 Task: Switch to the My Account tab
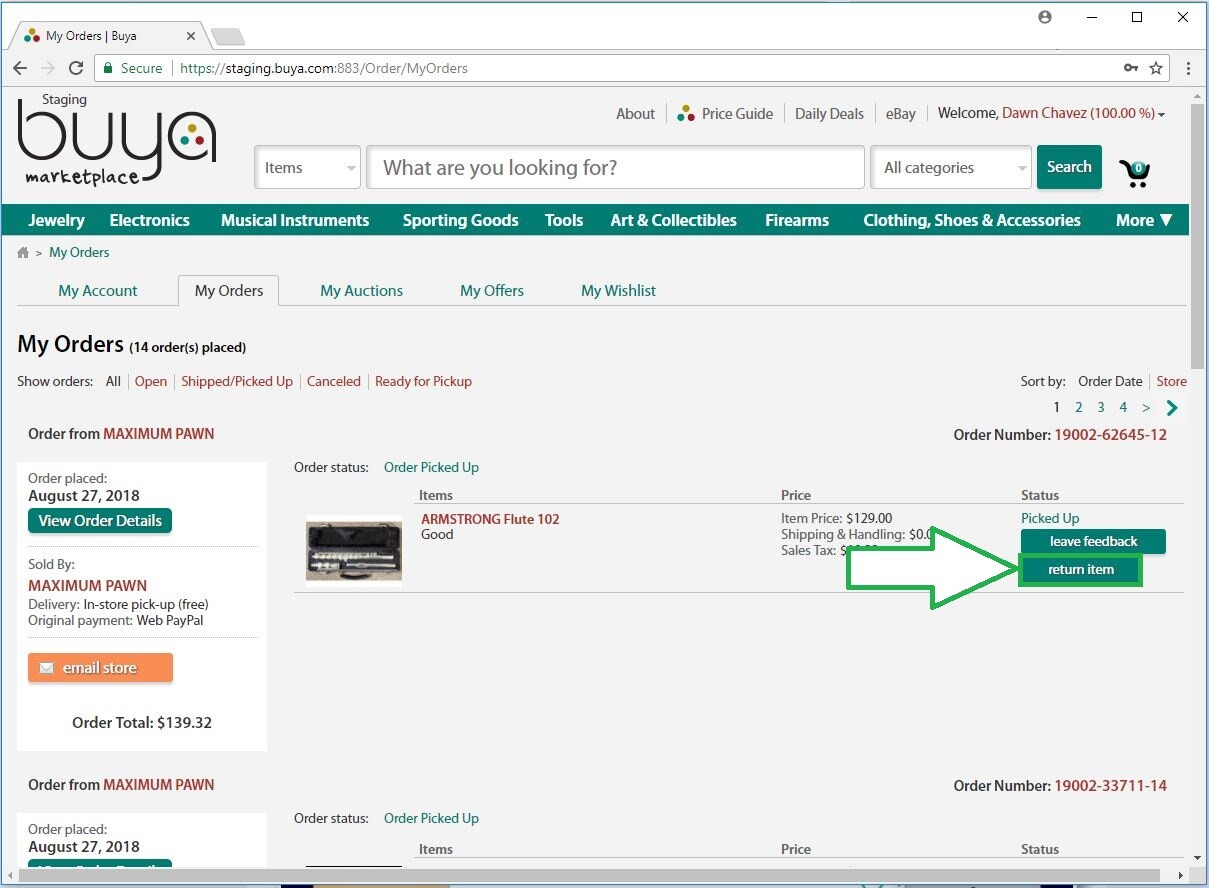pyautogui.click(x=98, y=290)
